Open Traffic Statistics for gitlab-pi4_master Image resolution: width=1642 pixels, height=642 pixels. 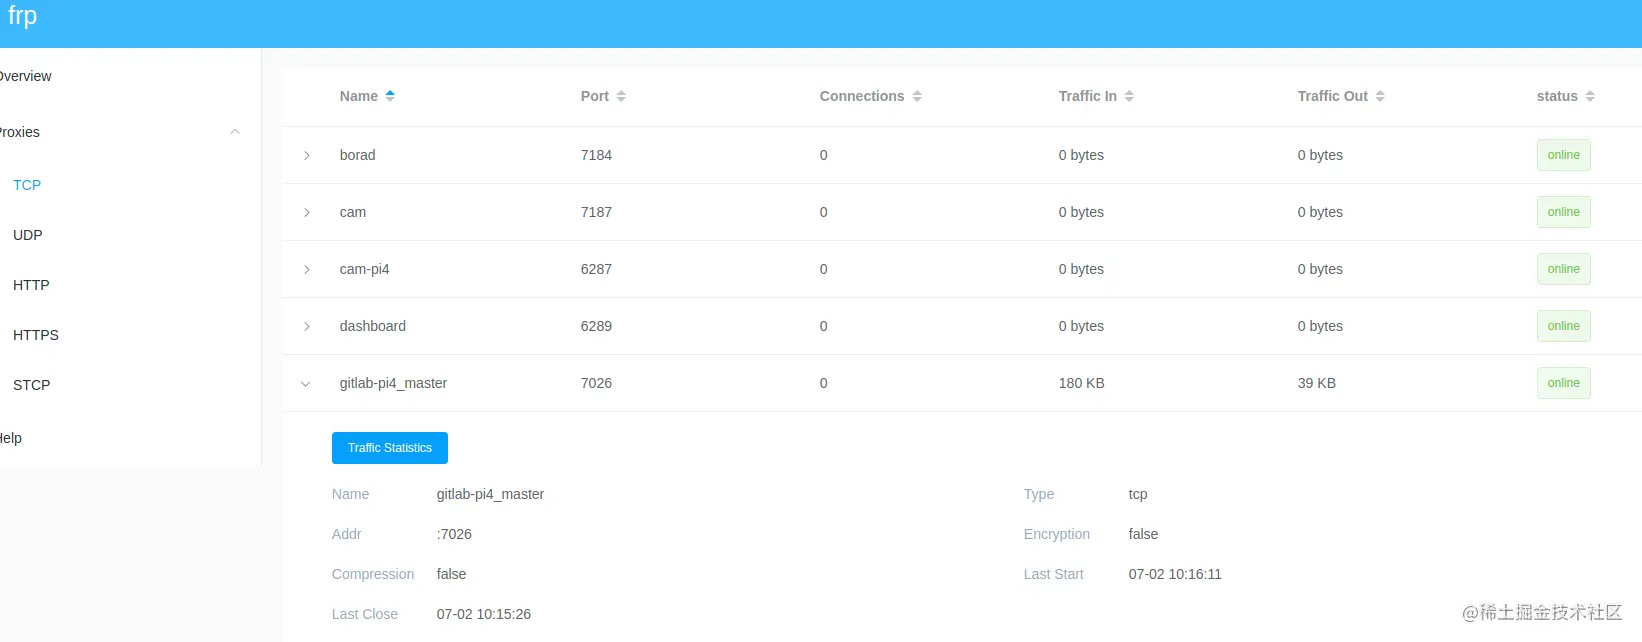pyautogui.click(x=390, y=448)
